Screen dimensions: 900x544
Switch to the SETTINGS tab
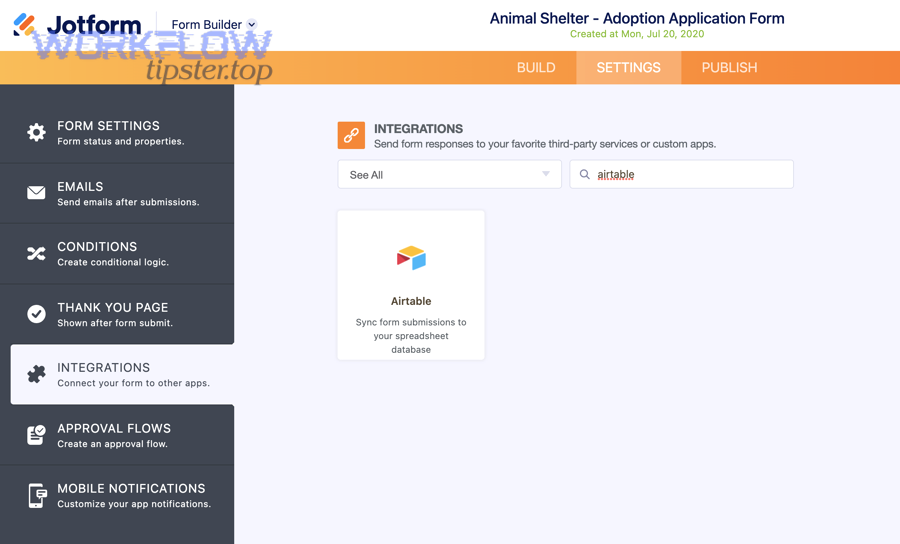tap(629, 68)
